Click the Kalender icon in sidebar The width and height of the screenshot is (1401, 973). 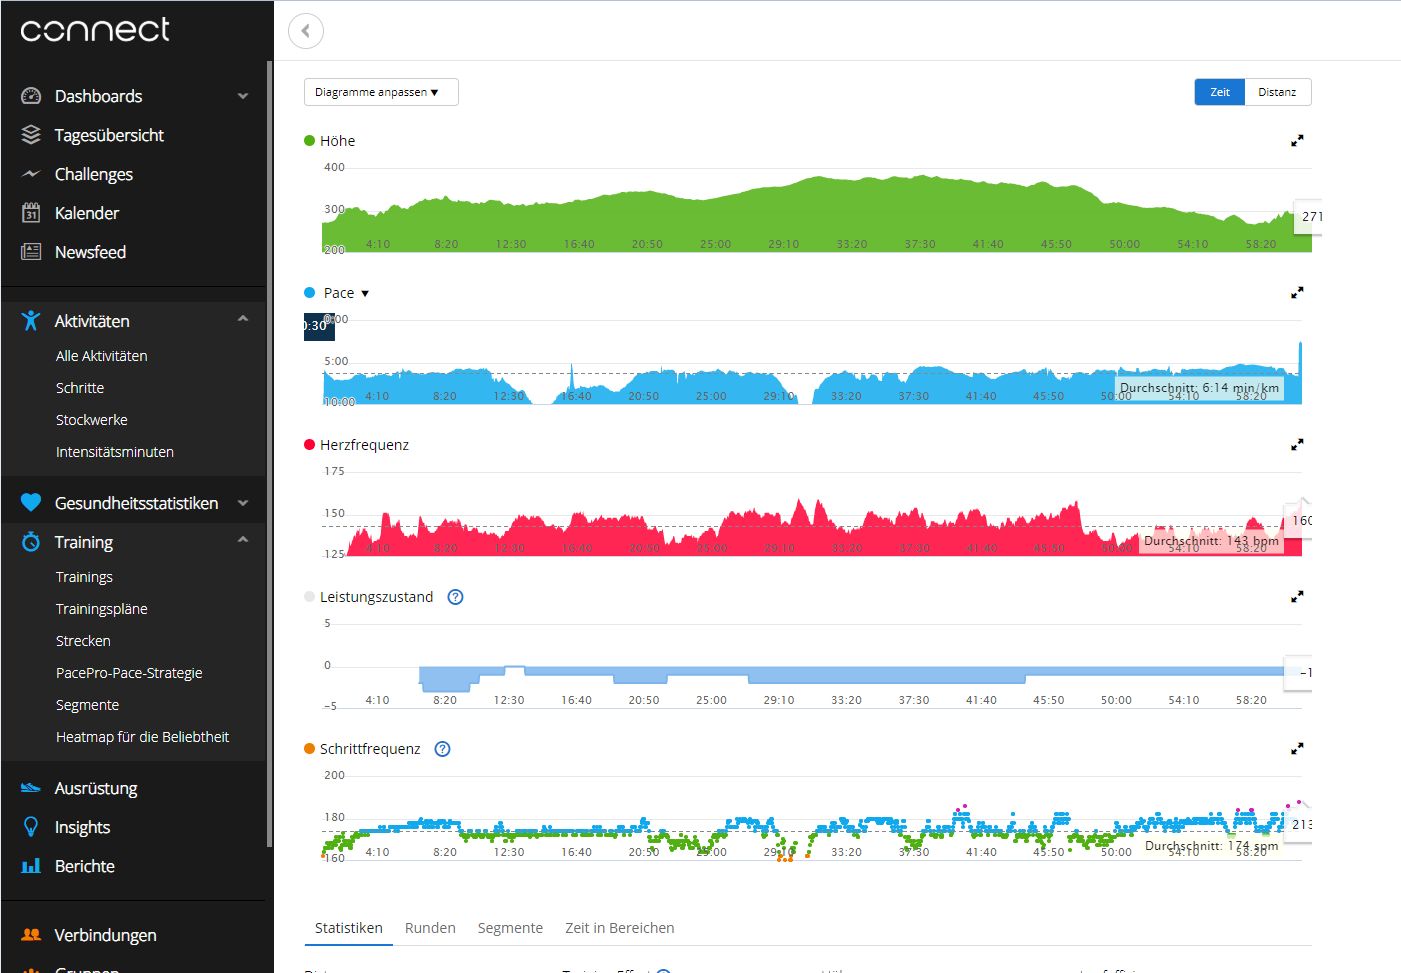pyautogui.click(x=31, y=213)
